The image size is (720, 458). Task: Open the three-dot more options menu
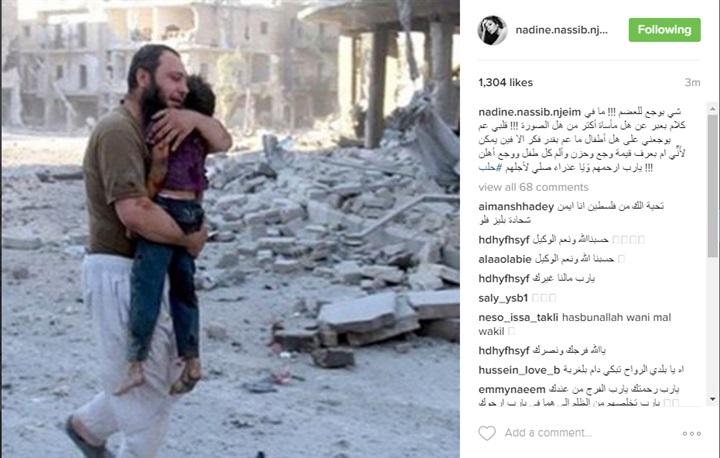(x=692, y=433)
